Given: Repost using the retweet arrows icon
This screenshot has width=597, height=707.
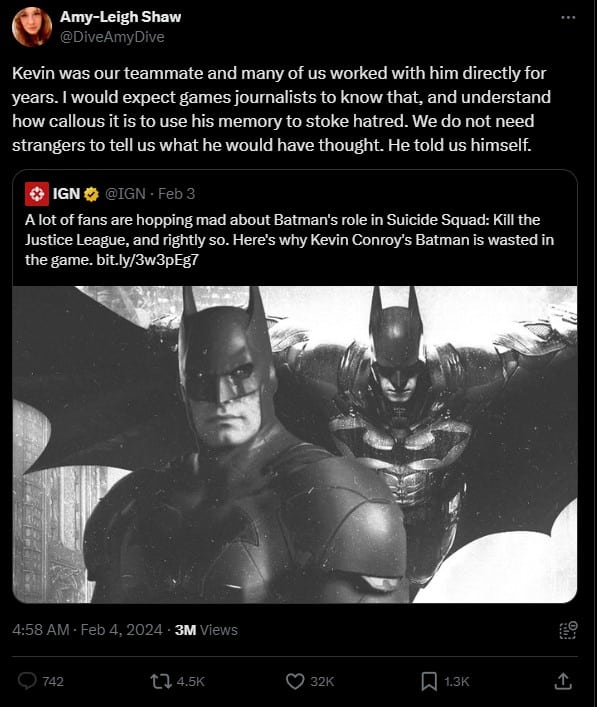Looking at the screenshot, I should click(x=161, y=681).
